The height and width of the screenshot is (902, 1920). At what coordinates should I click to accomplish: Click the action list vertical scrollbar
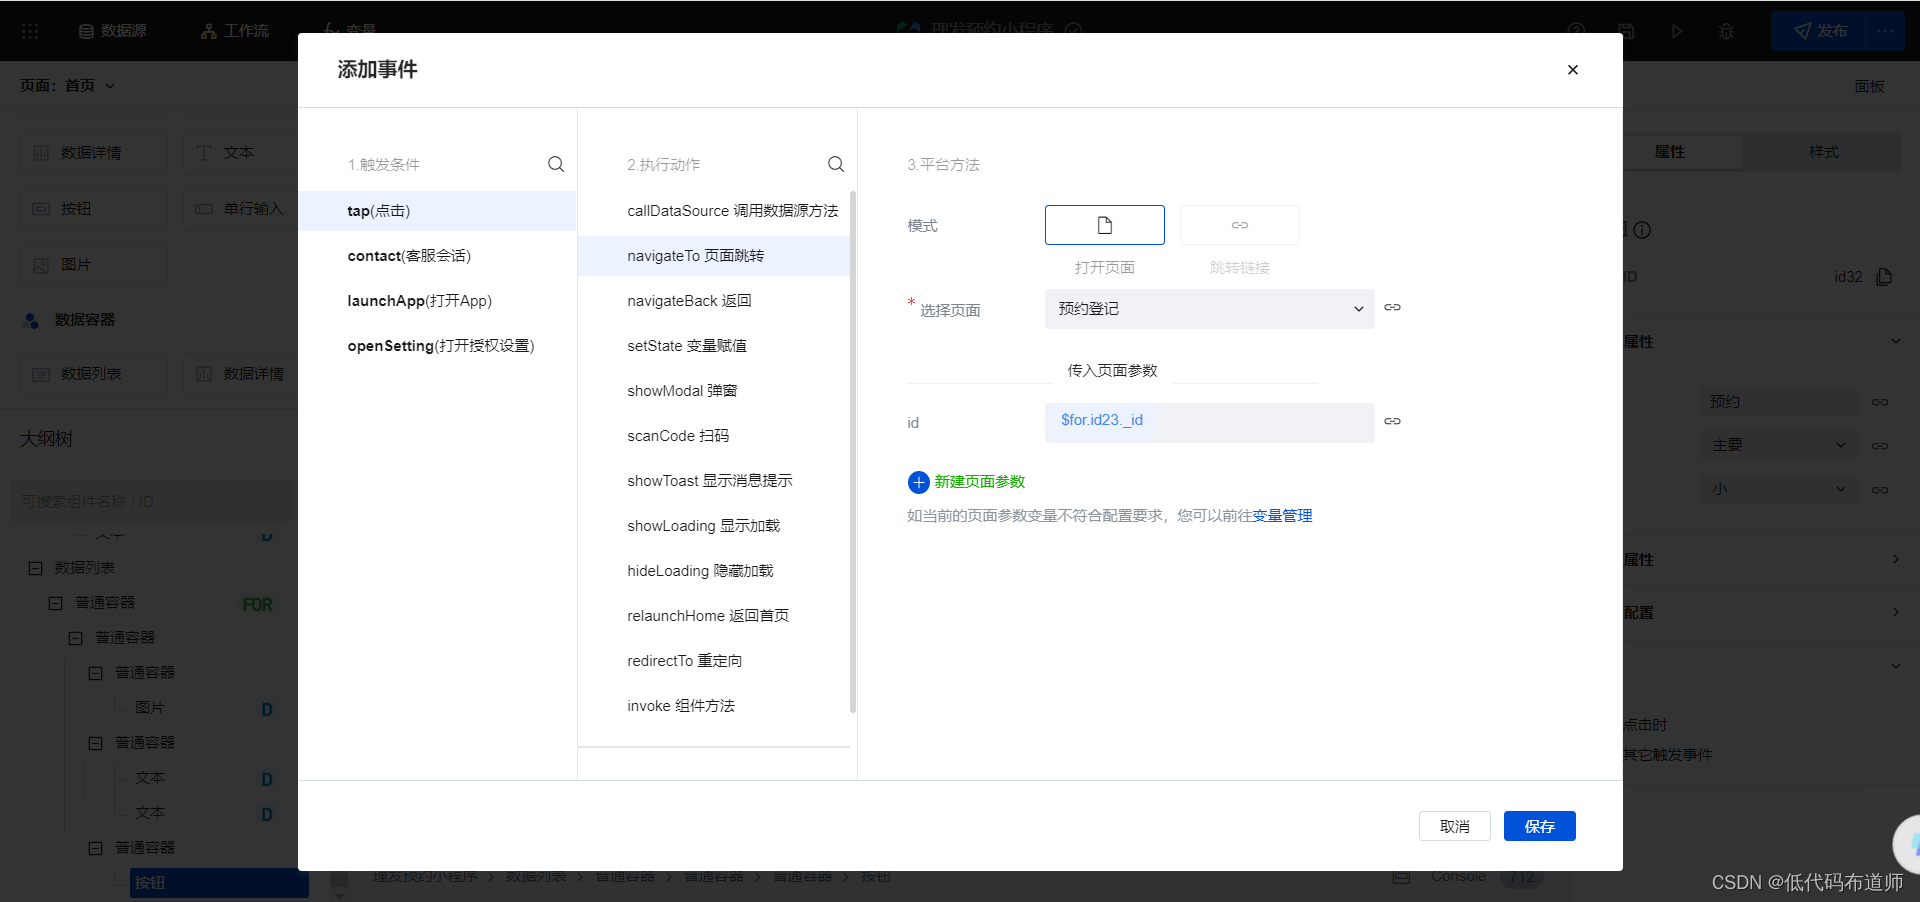(x=853, y=451)
